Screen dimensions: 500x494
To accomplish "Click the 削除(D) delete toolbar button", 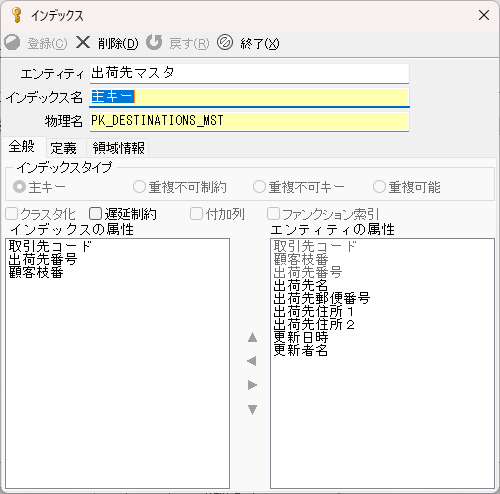I will (107, 43).
